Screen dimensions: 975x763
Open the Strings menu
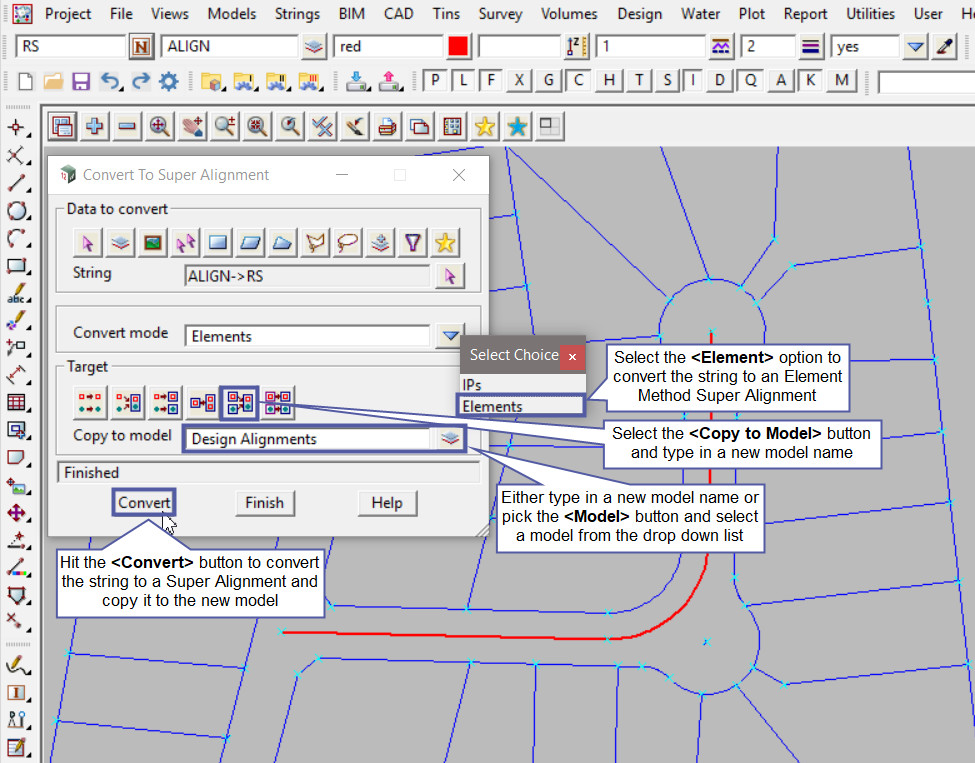[x=296, y=14]
